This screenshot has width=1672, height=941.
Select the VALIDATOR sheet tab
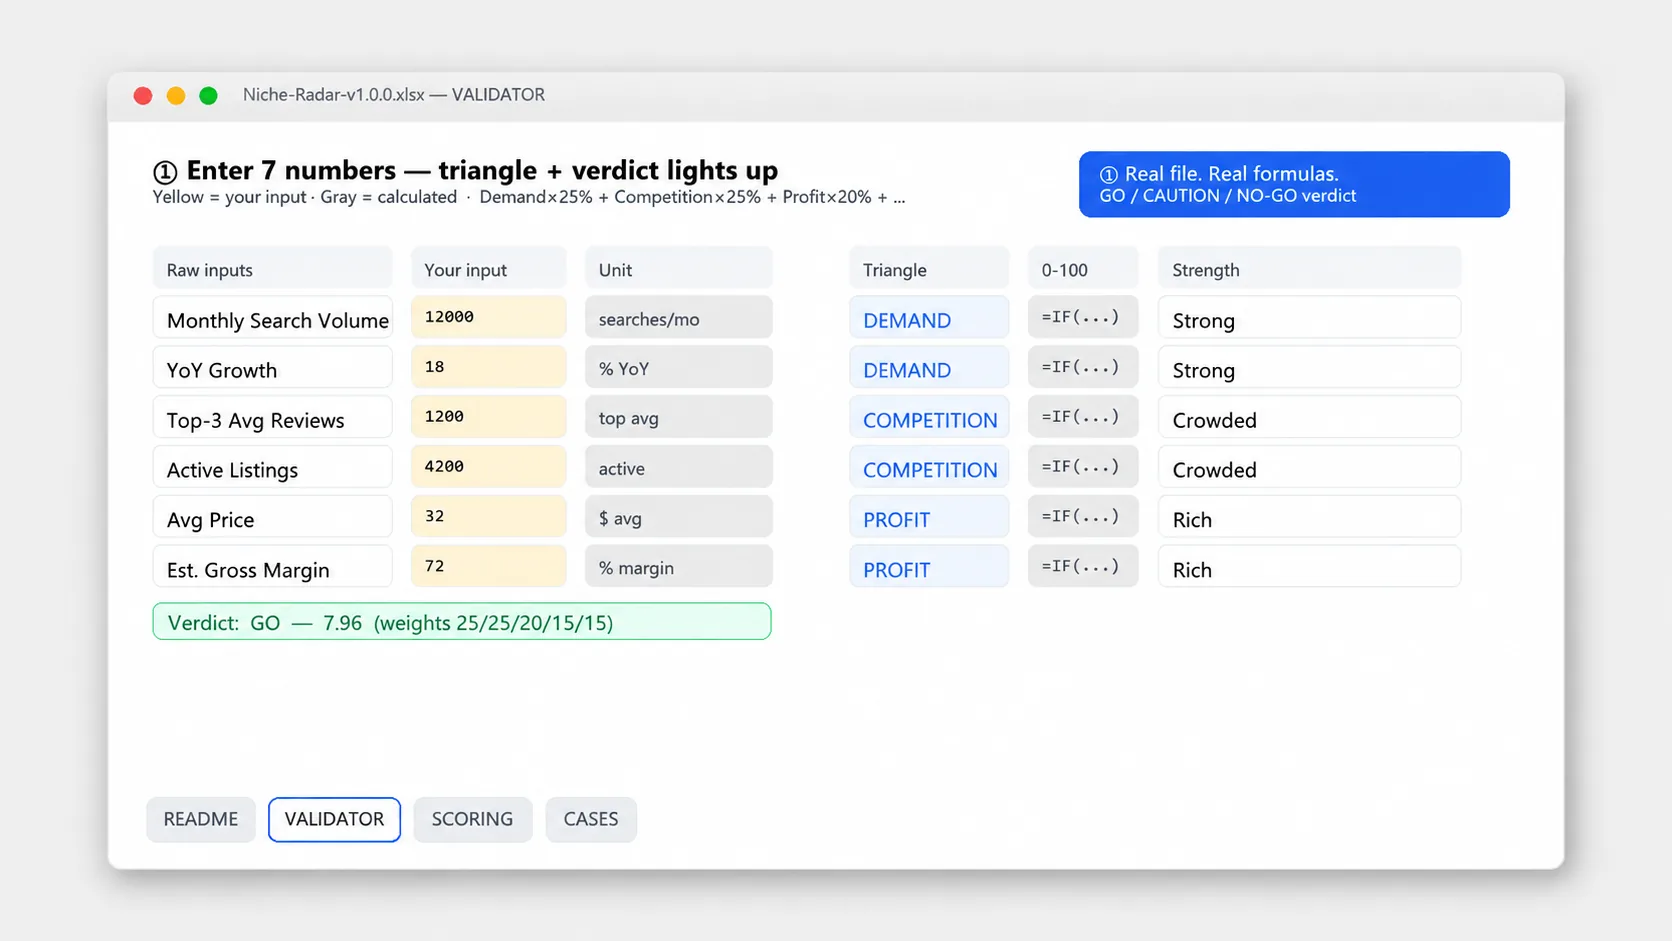tap(334, 819)
